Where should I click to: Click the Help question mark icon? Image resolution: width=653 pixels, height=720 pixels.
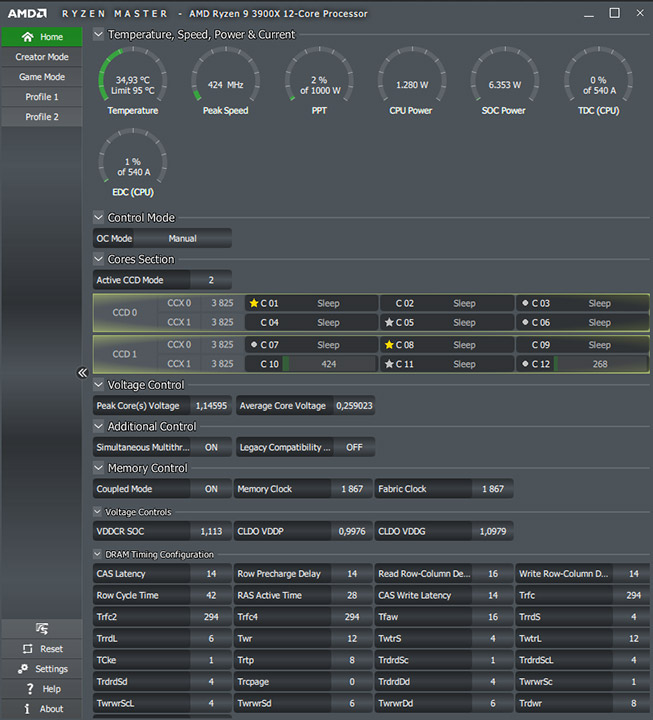pos(30,689)
